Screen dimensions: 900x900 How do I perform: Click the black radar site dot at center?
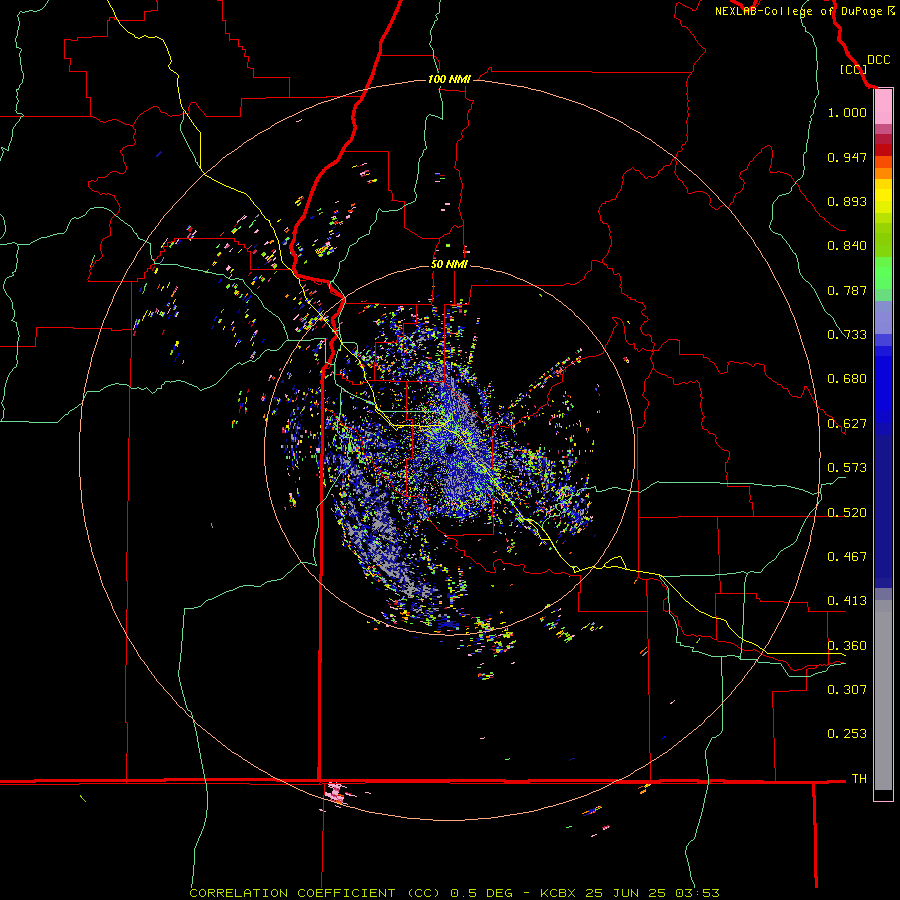(x=449, y=450)
